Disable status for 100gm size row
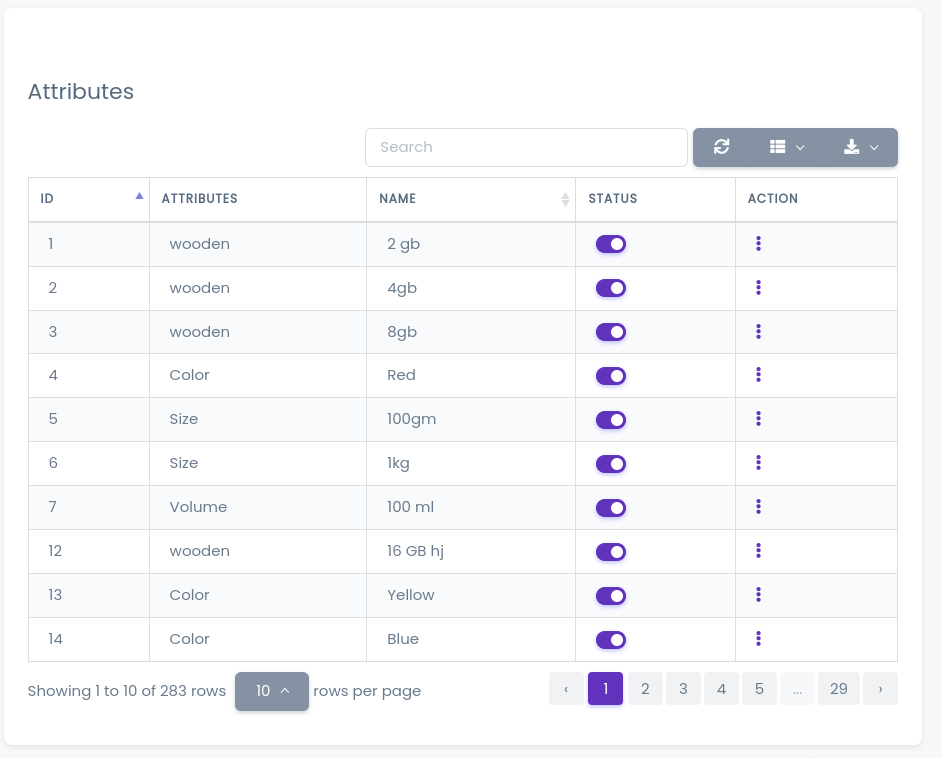The height and width of the screenshot is (758, 942). coord(610,420)
